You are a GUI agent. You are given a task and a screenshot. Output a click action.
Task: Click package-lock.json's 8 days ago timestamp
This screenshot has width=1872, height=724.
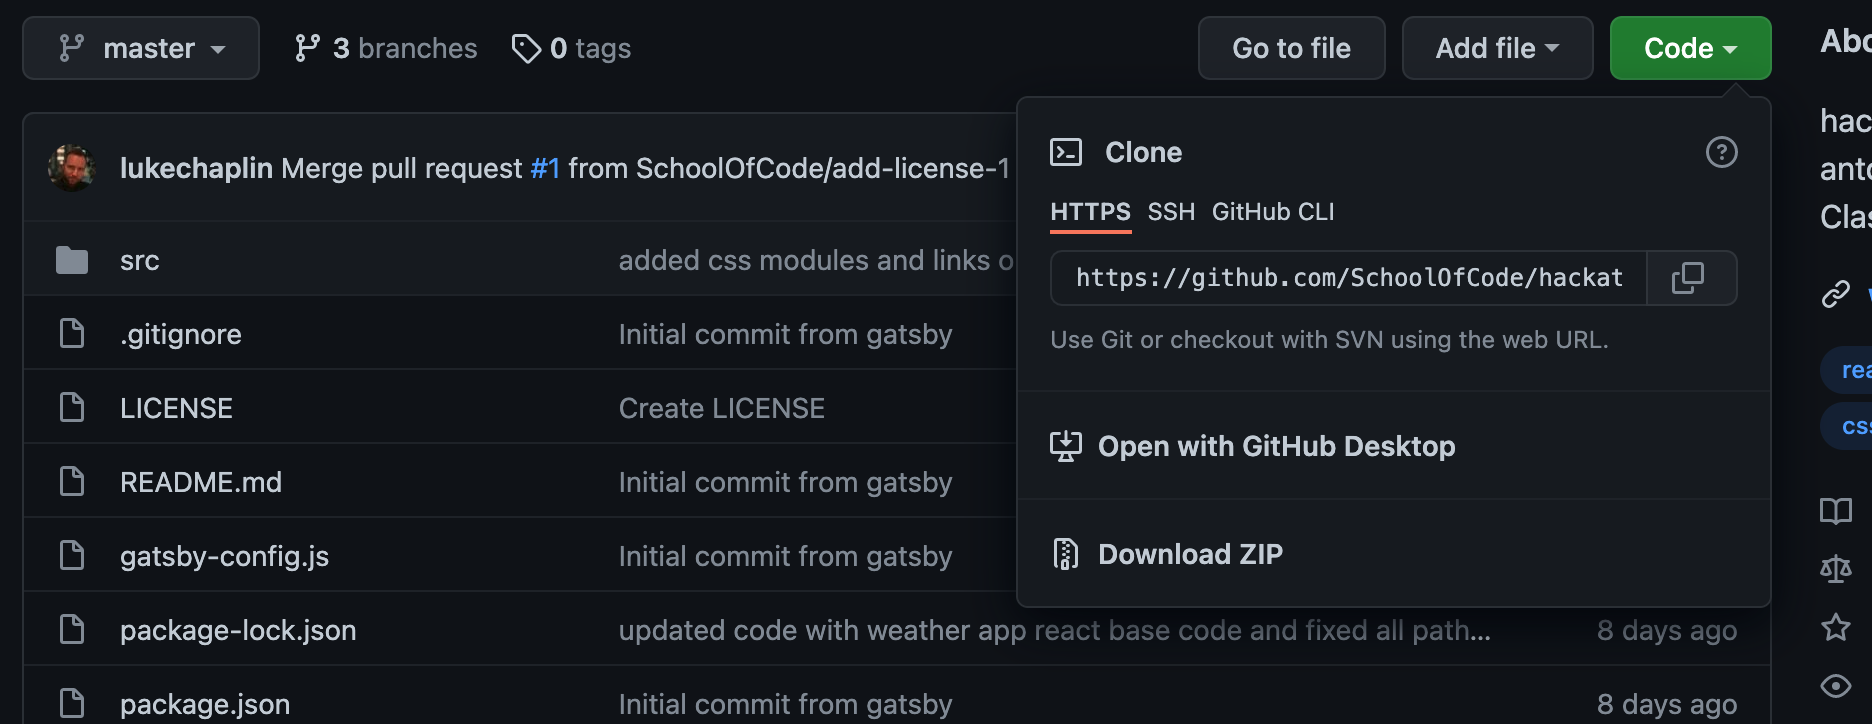click(x=1667, y=630)
